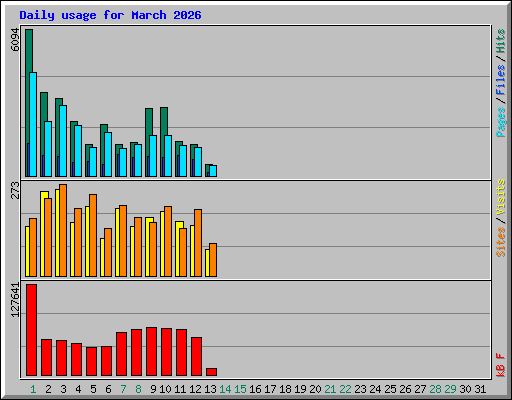Click the day 9 red KB bar
The image size is (512, 400).
pyautogui.click(x=151, y=351)
